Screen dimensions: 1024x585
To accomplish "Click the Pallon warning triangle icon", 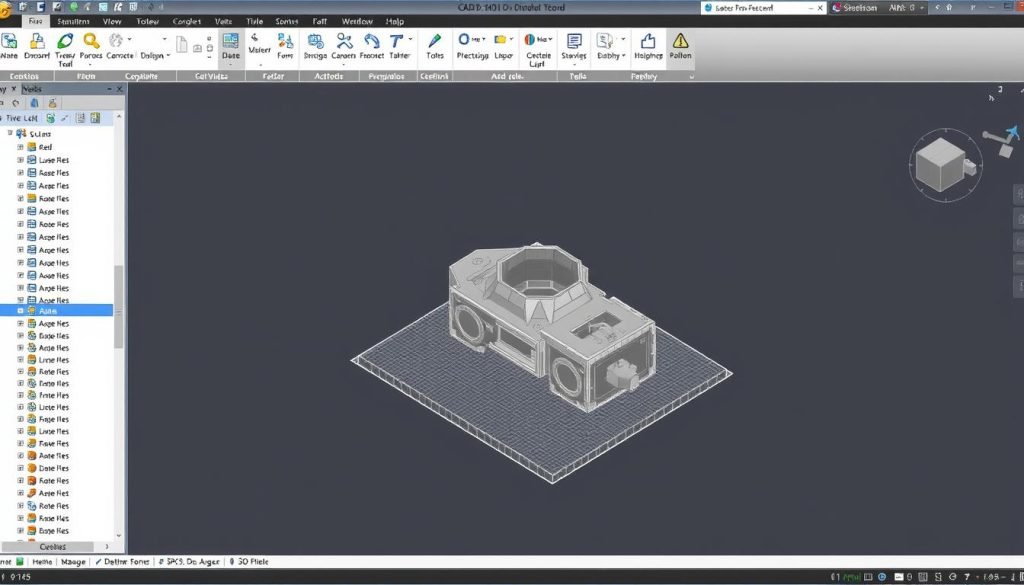I will tap(680, 42).
